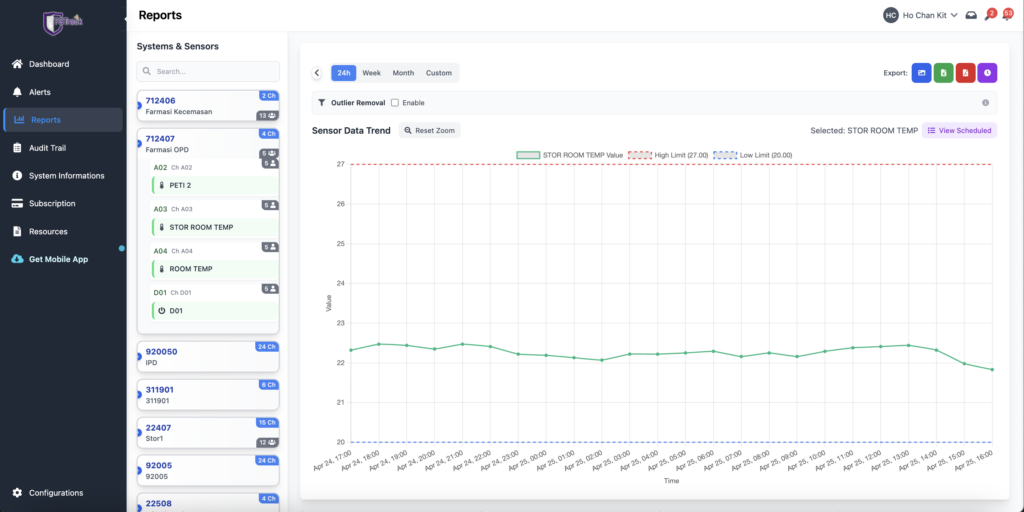Click the View Scheduled button
Image resolution: width=1024 pixels, height=512 pixels.
click(958, 130)
